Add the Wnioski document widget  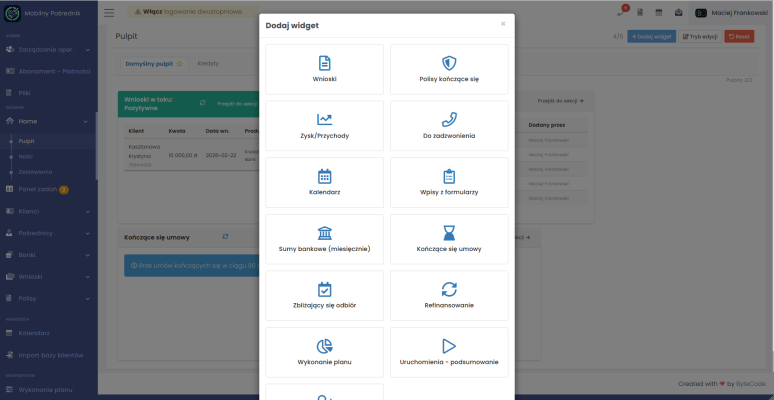tap(324, 69)
